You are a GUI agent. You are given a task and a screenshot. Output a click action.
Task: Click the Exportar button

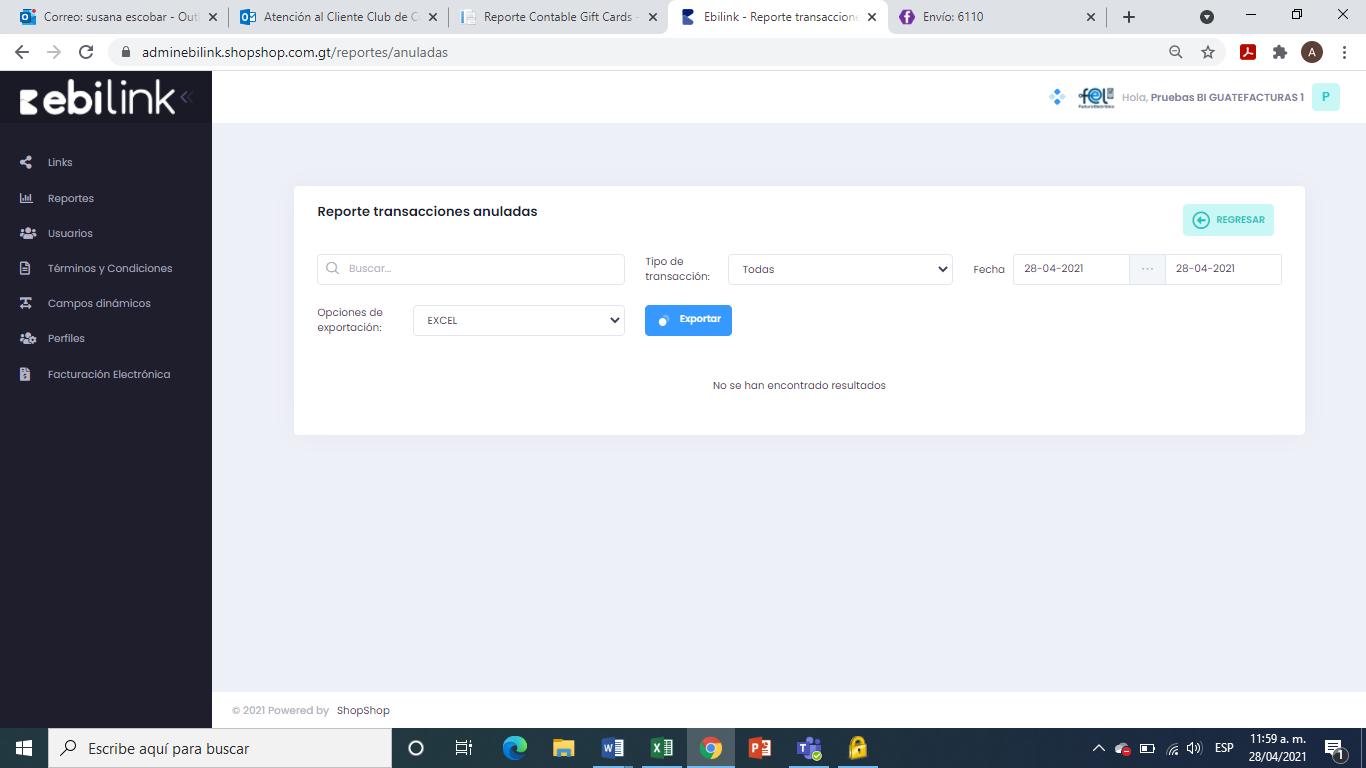[688, 320]
